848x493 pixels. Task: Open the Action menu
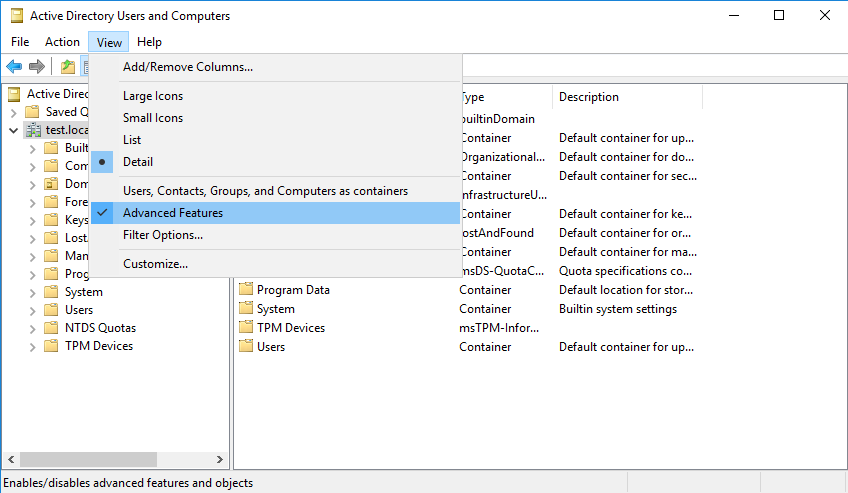62,42
